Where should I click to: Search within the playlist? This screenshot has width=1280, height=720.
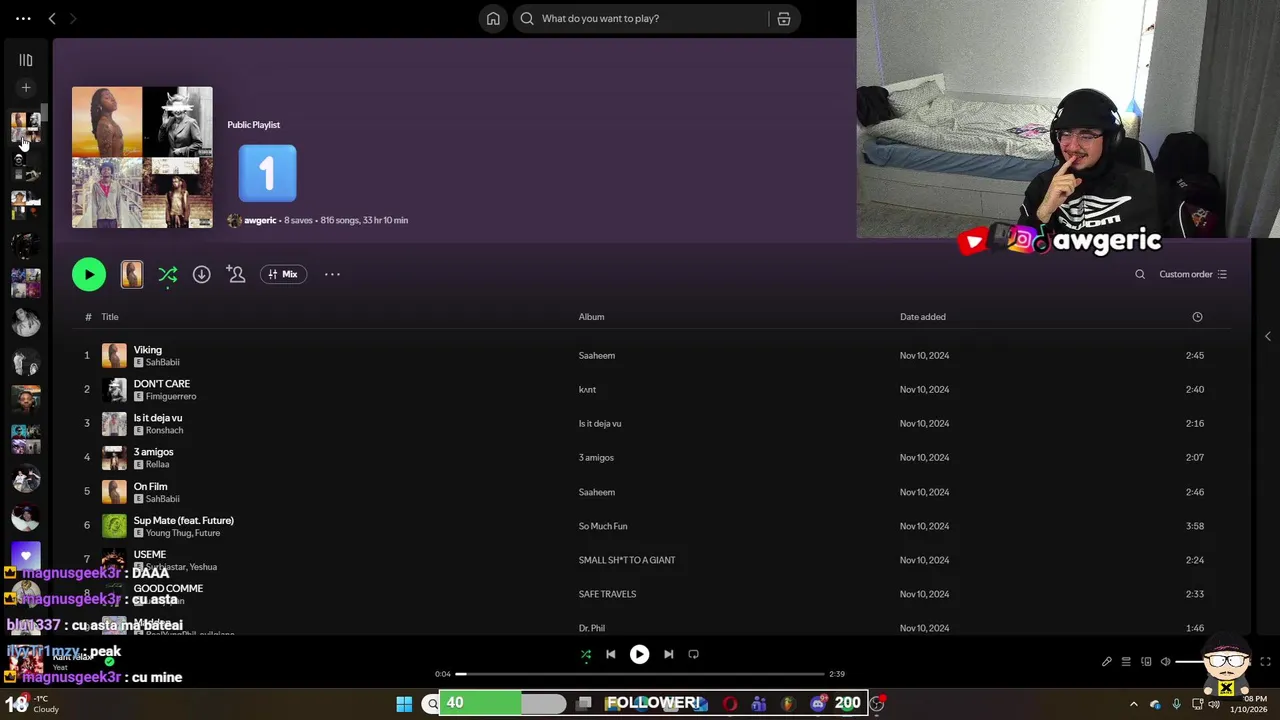click(1140, 274)
